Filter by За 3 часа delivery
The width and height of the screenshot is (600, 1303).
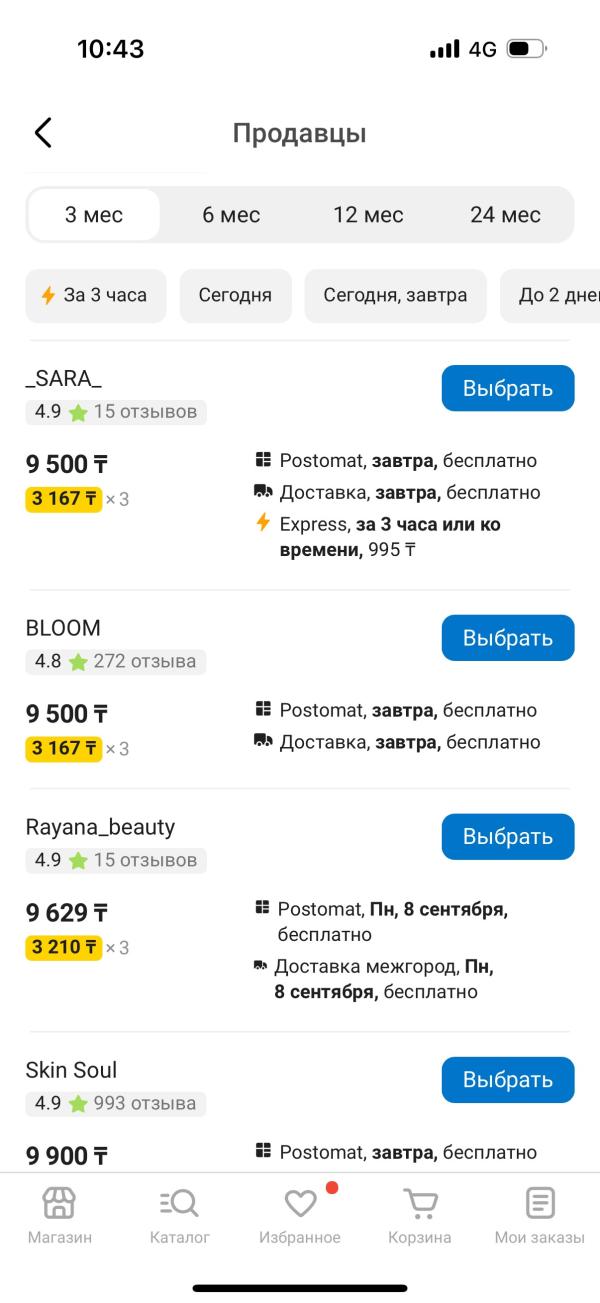(96, 296)
